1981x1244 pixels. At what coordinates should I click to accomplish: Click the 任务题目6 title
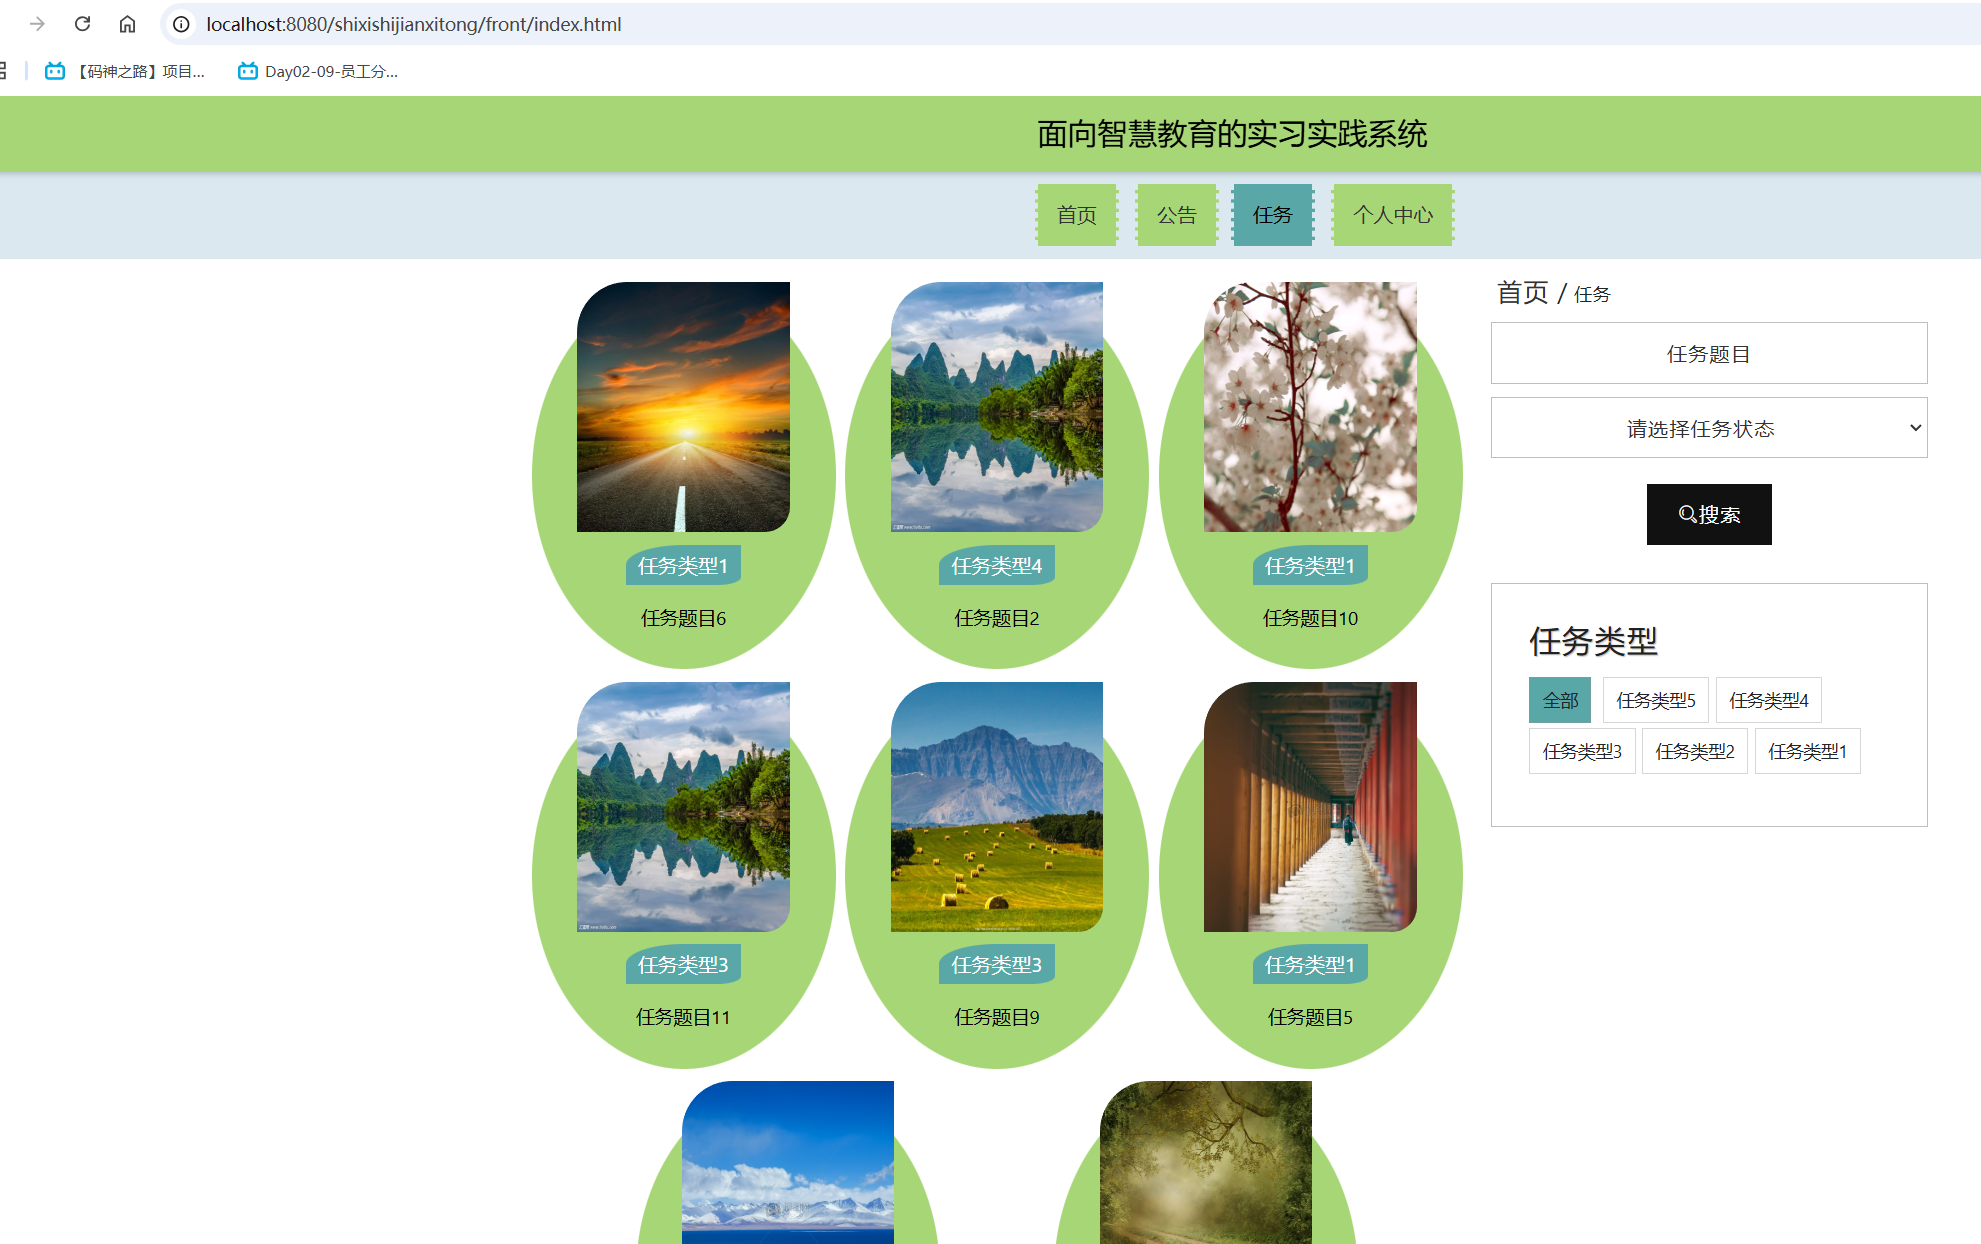[x=683, y=618]
